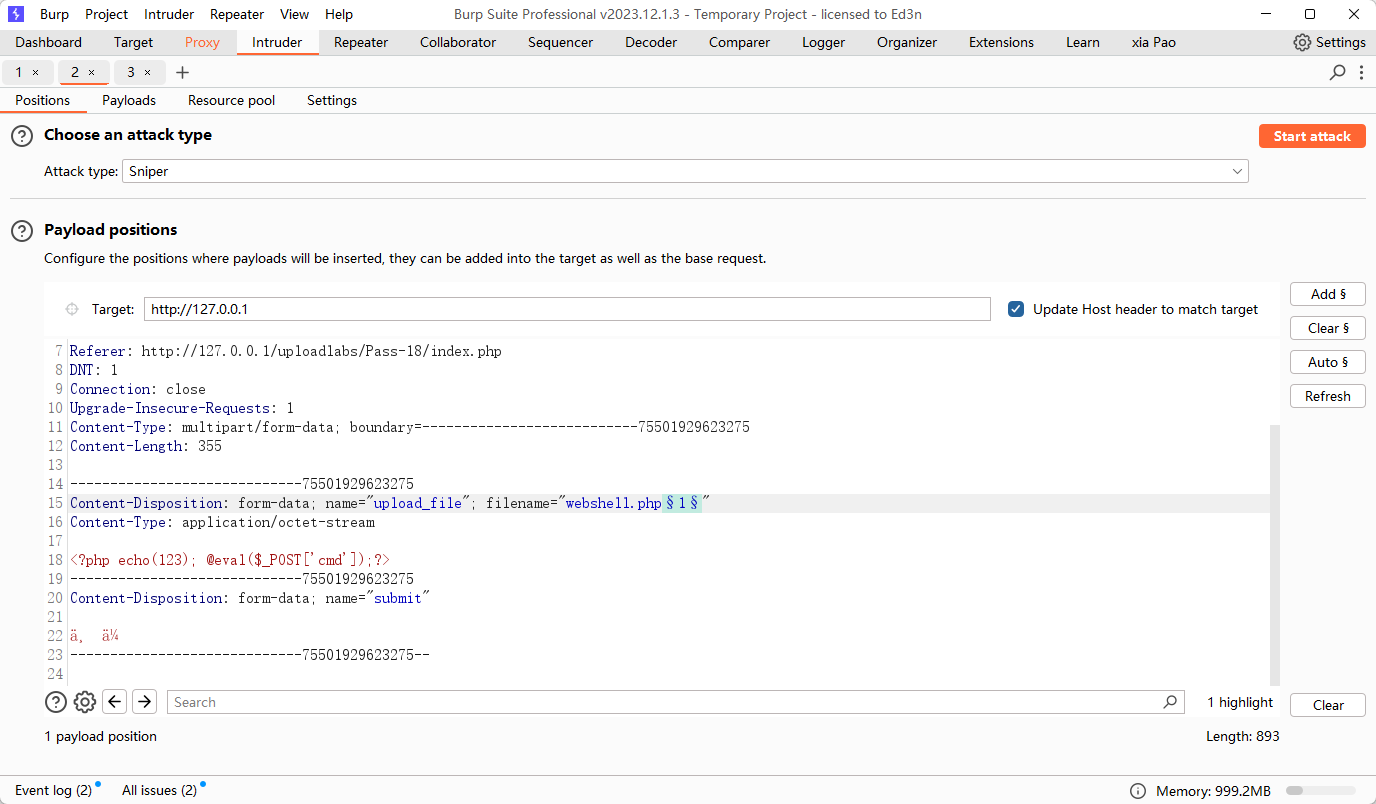The height and width of the screenshot is (804, 1376).
Task: Switch to the Proxy tab
Action: click(202, 42)
